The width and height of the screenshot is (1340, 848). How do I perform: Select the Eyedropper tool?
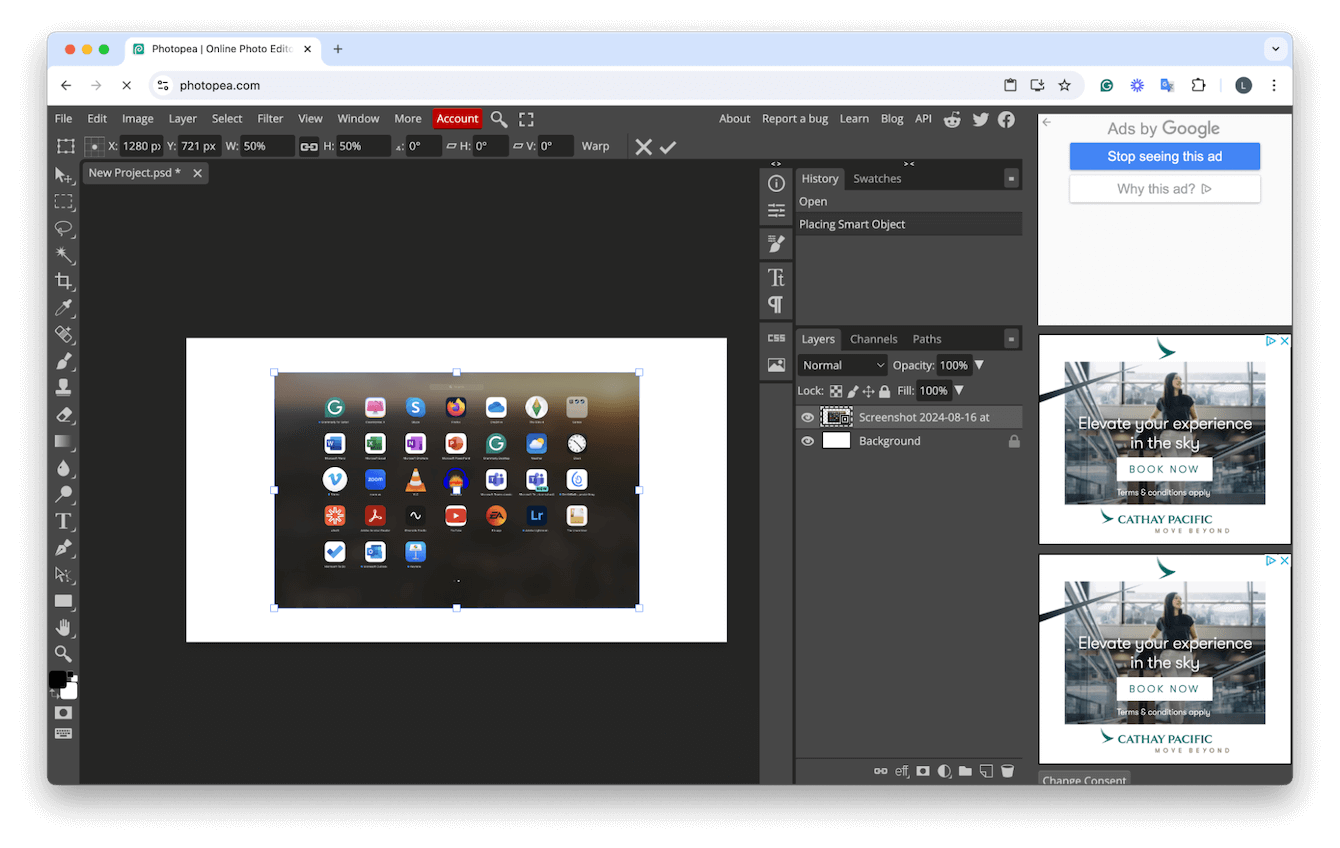[x=64, y=307]
